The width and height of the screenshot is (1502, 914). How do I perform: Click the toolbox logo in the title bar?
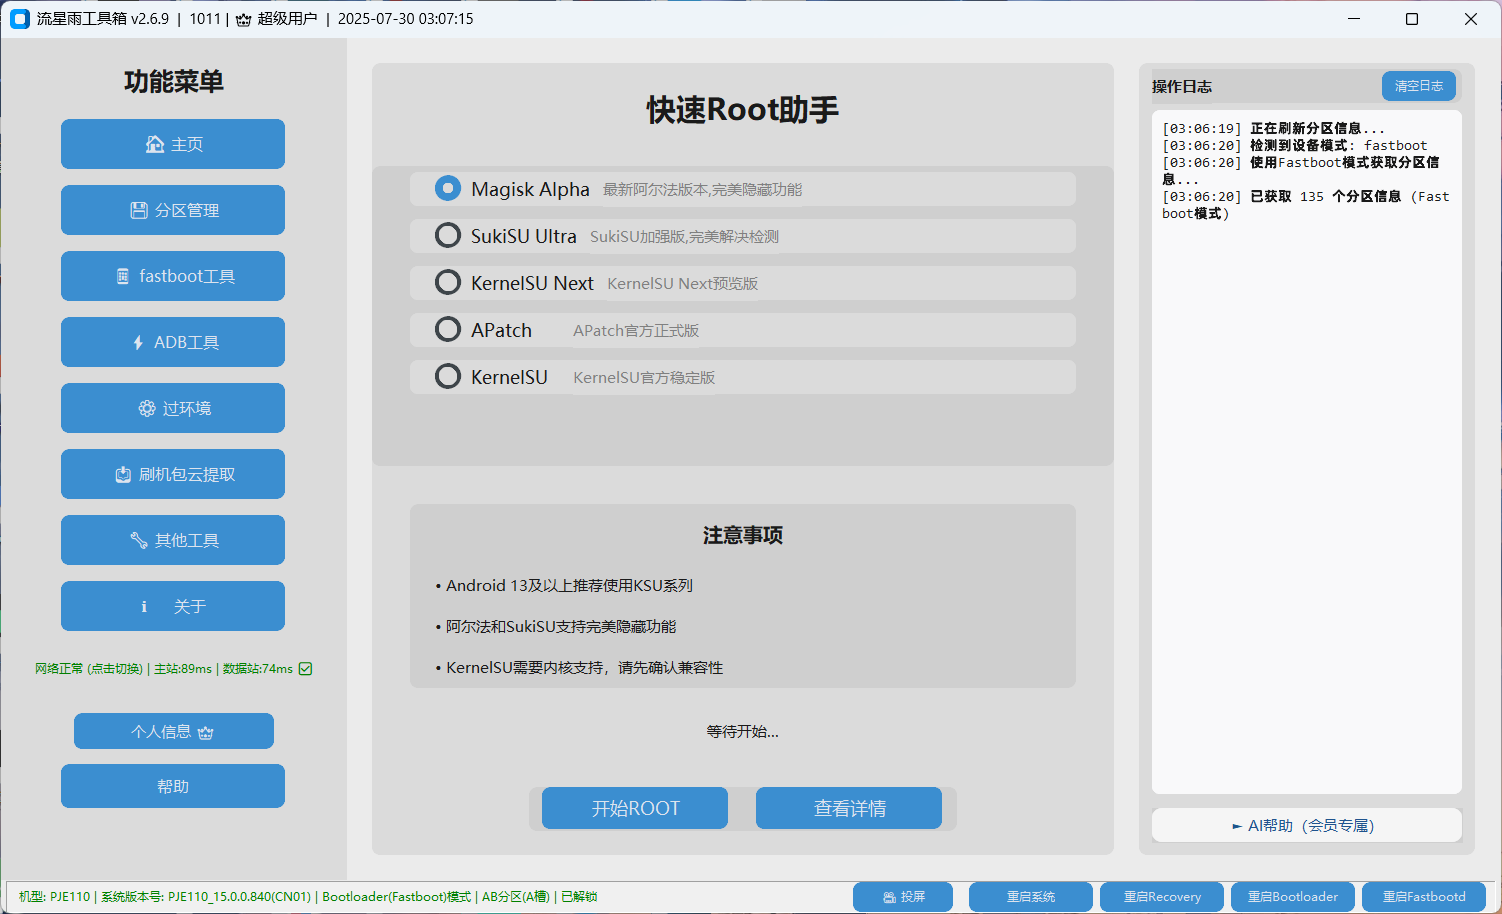[x=19, y=18]
